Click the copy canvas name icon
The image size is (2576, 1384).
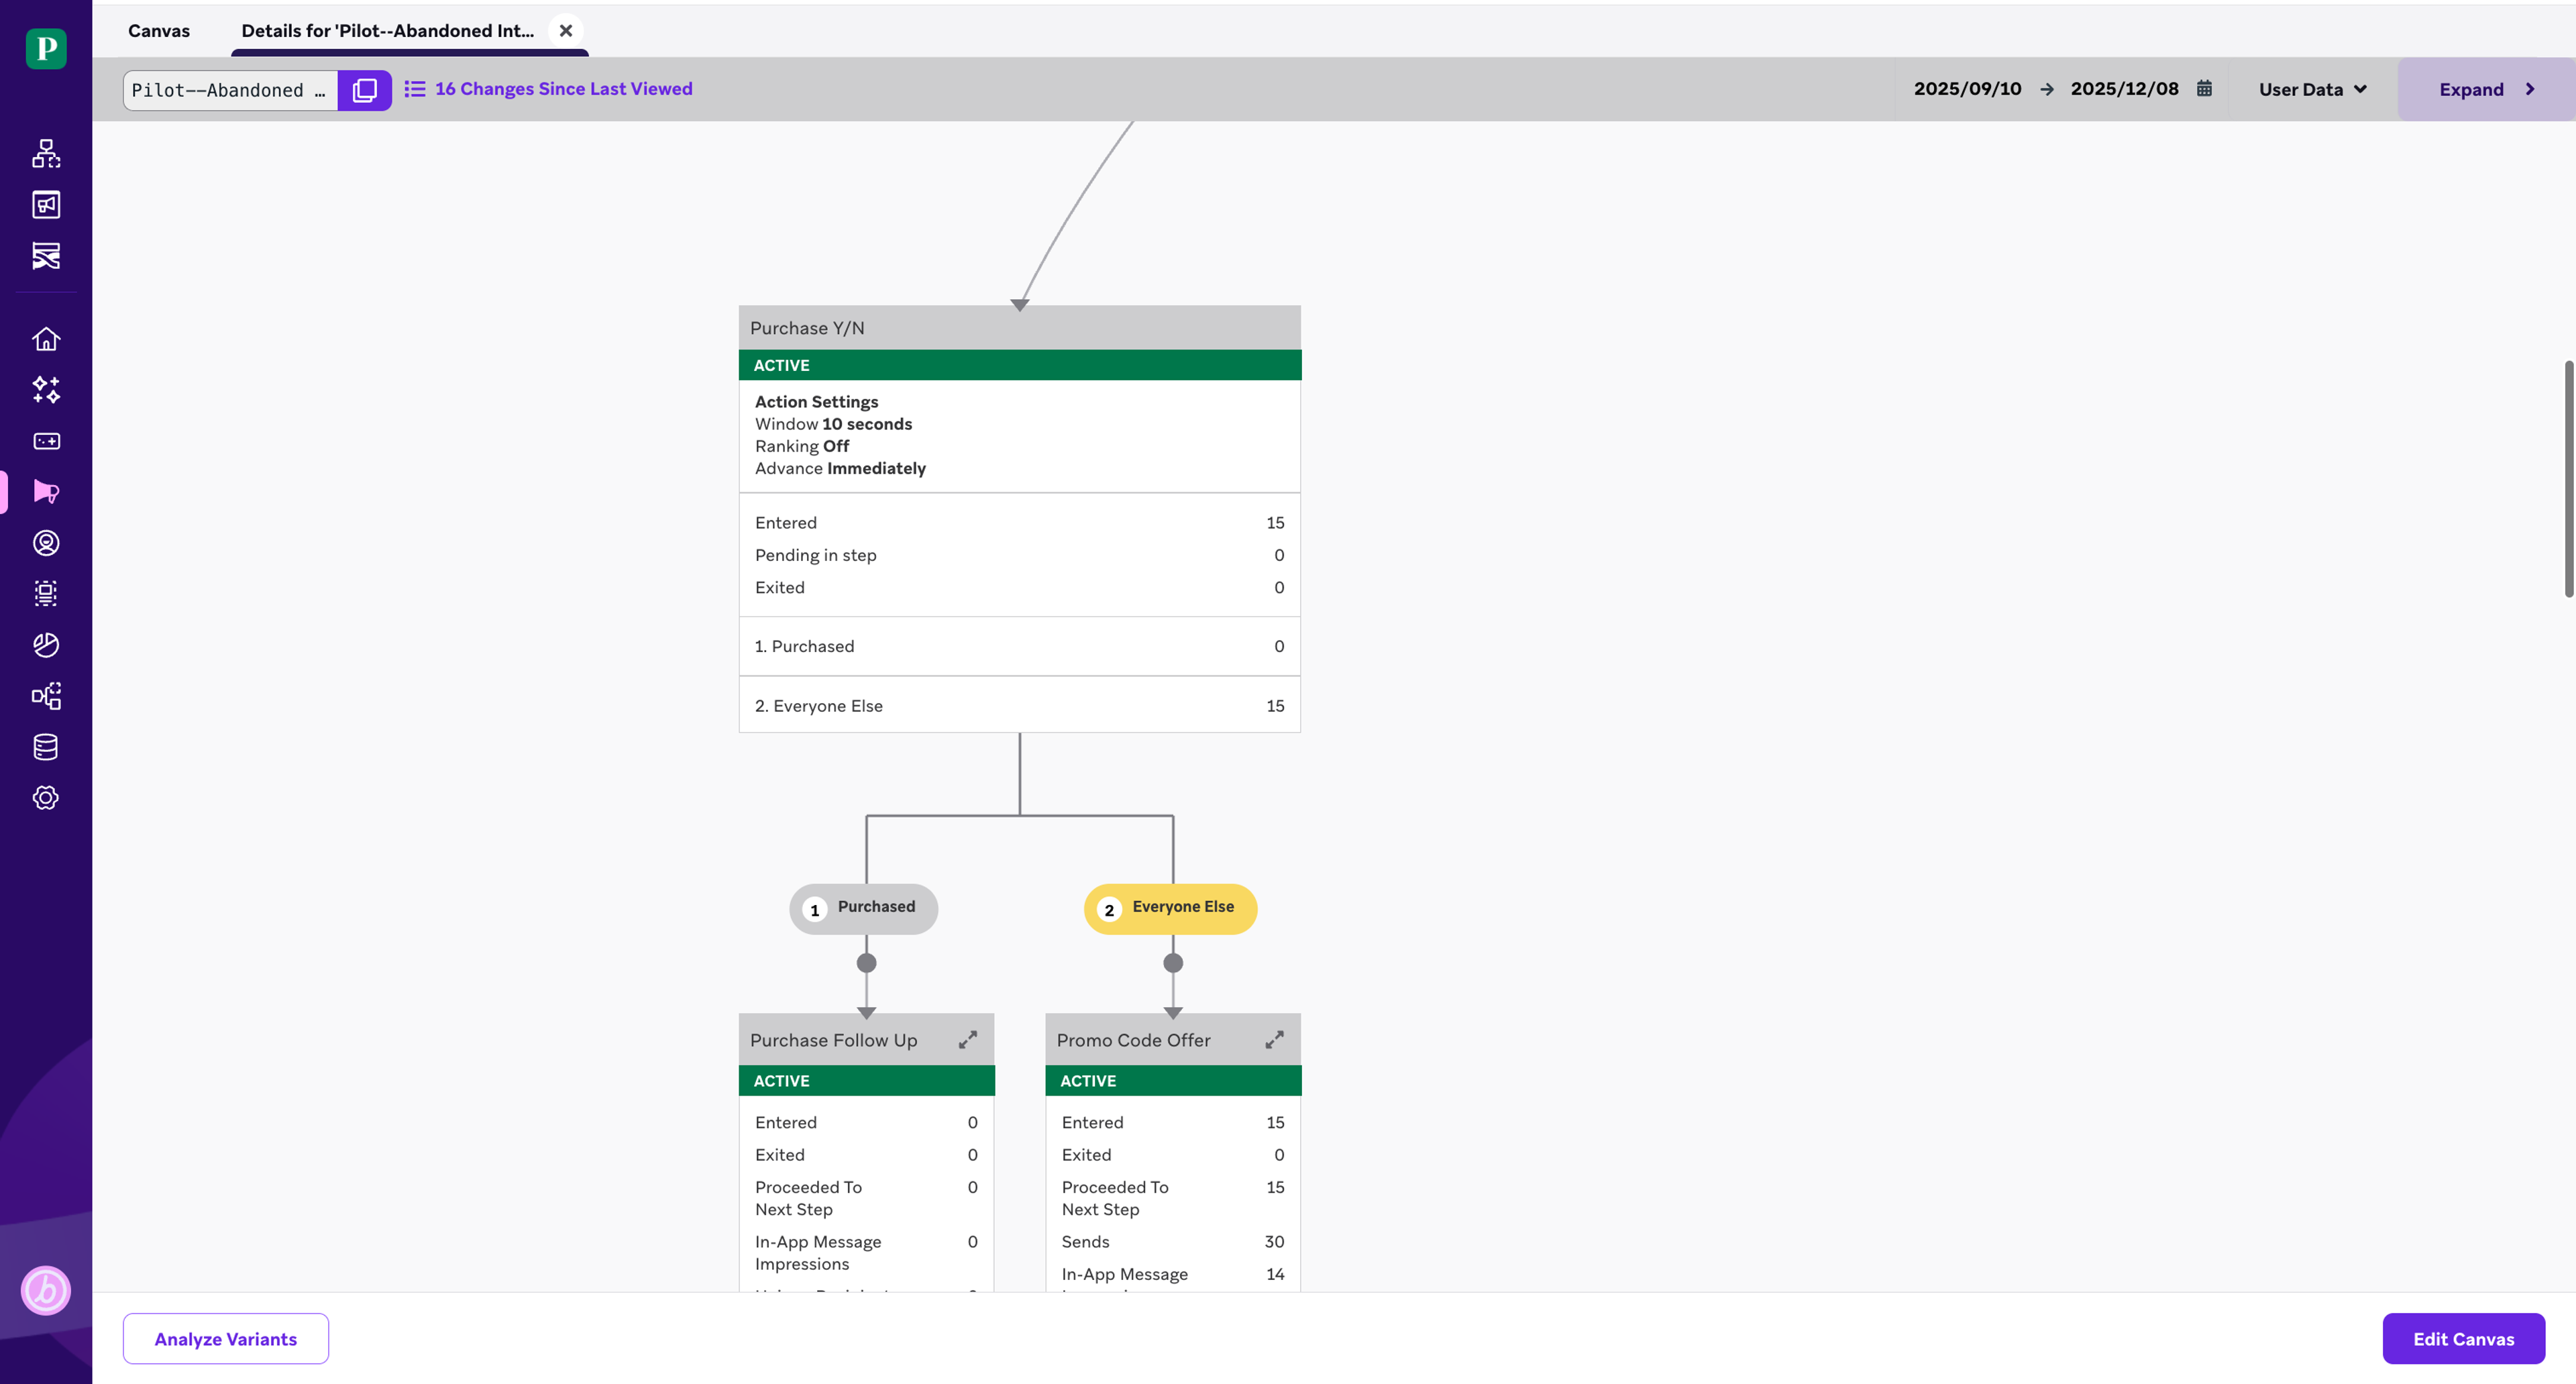pos(364,90)
